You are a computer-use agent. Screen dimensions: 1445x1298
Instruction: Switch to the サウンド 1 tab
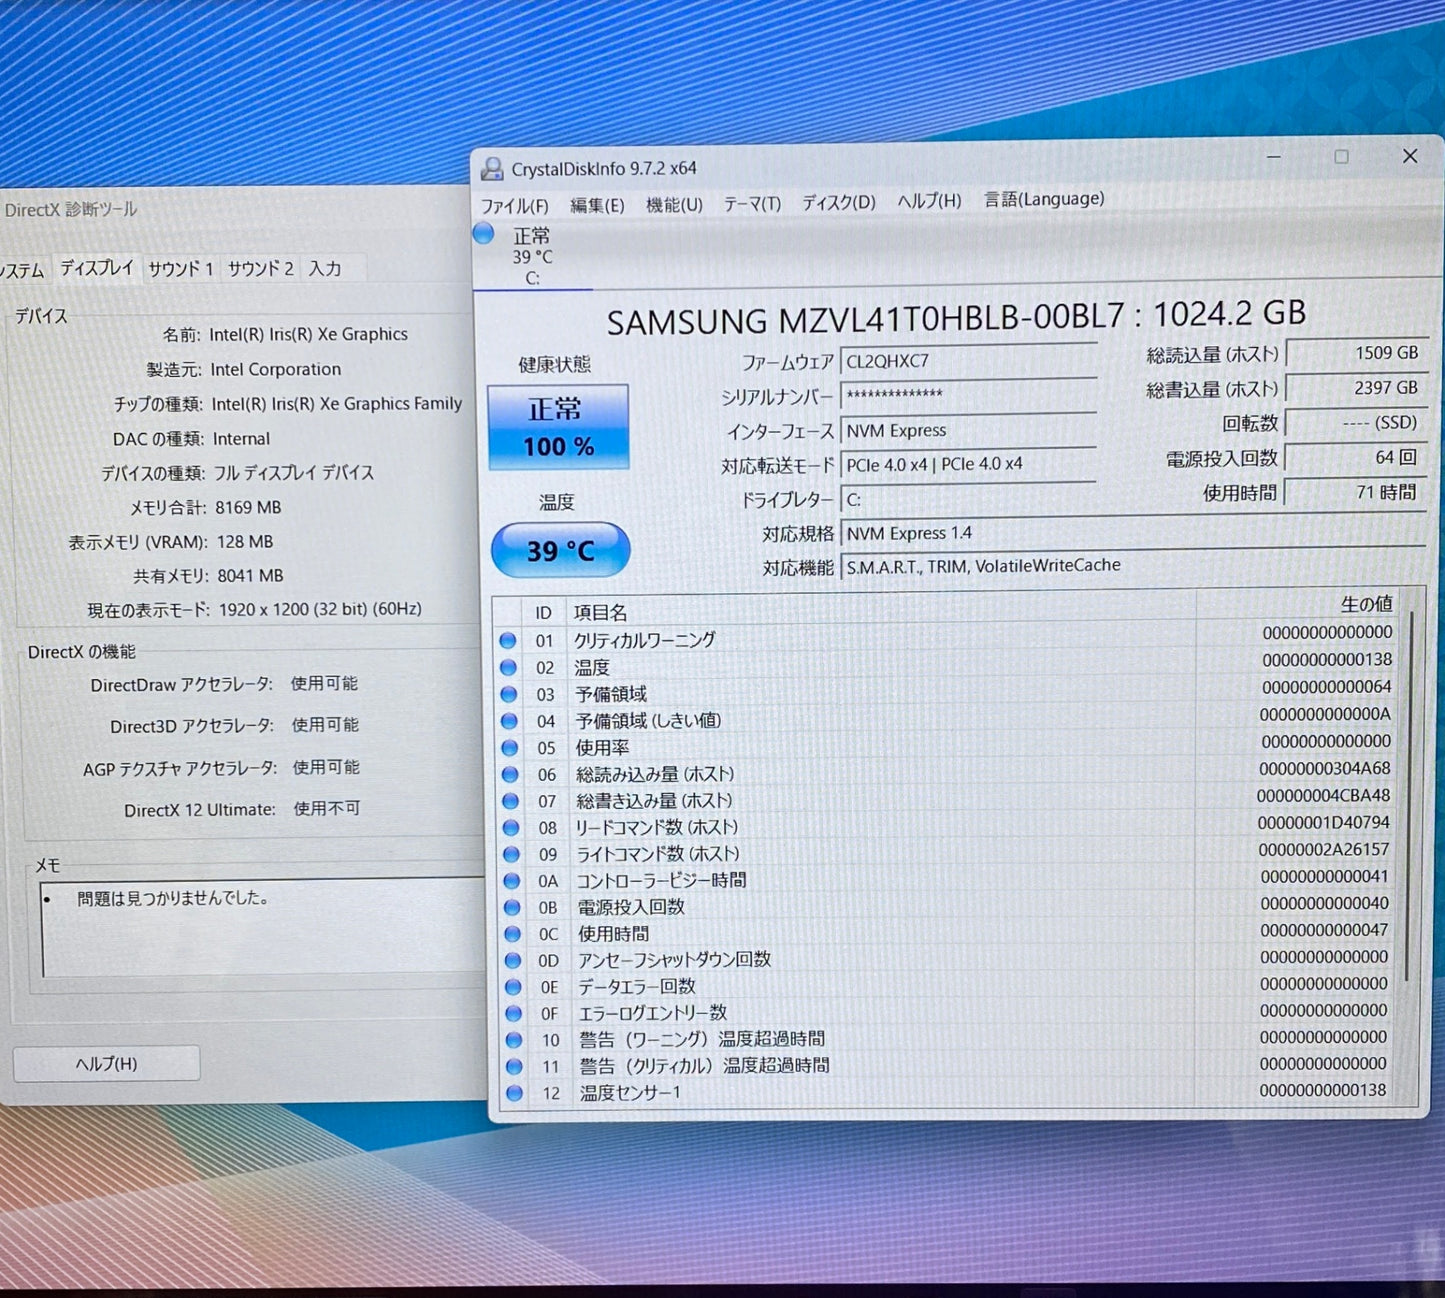coord(181,268)
